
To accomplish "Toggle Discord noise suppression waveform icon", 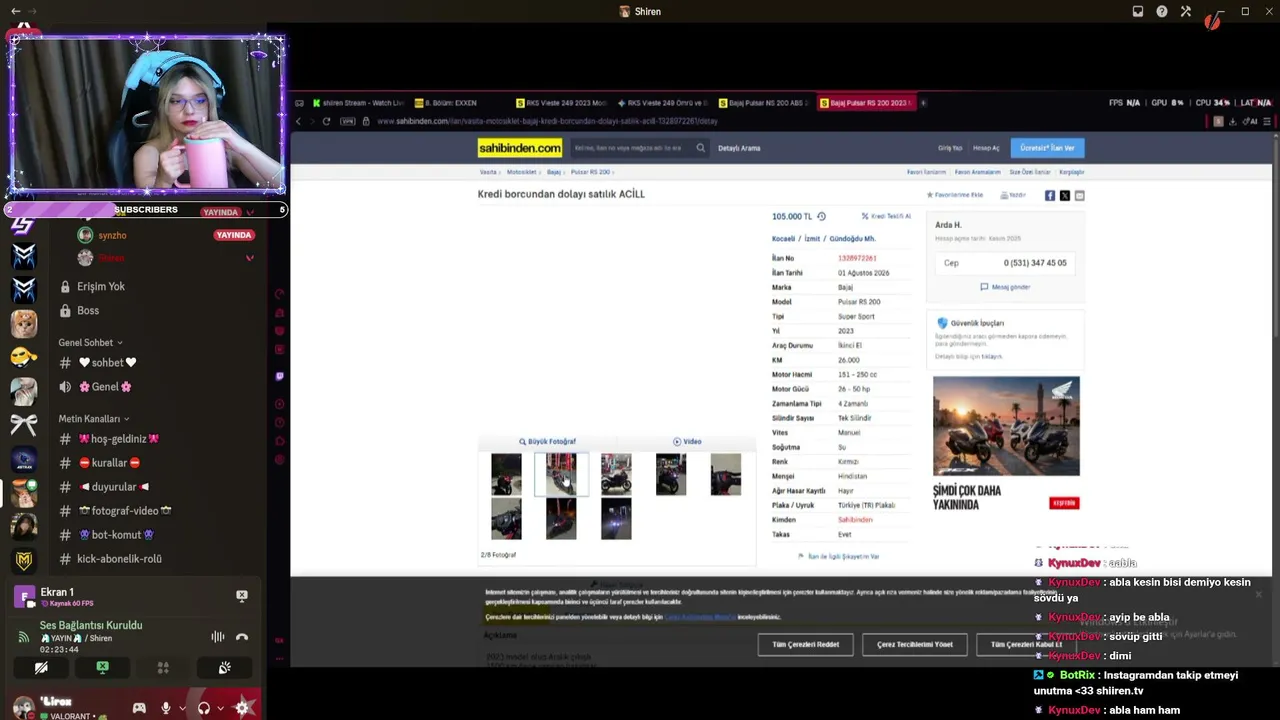I will (217, 637).
